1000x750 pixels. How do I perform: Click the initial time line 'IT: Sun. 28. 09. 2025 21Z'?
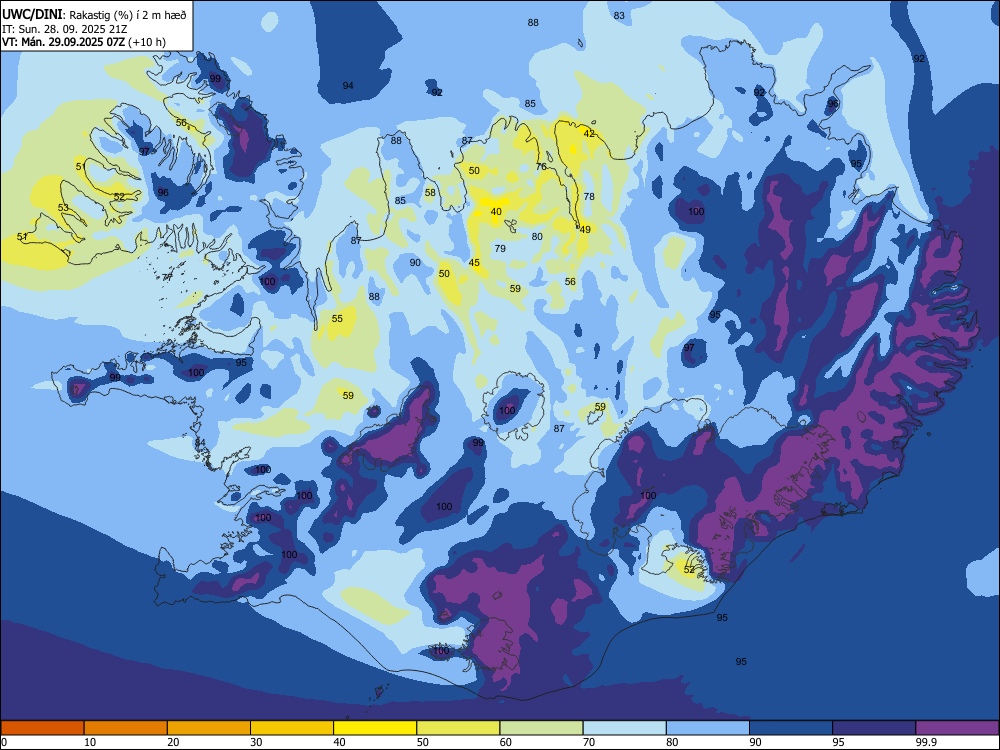64,29
